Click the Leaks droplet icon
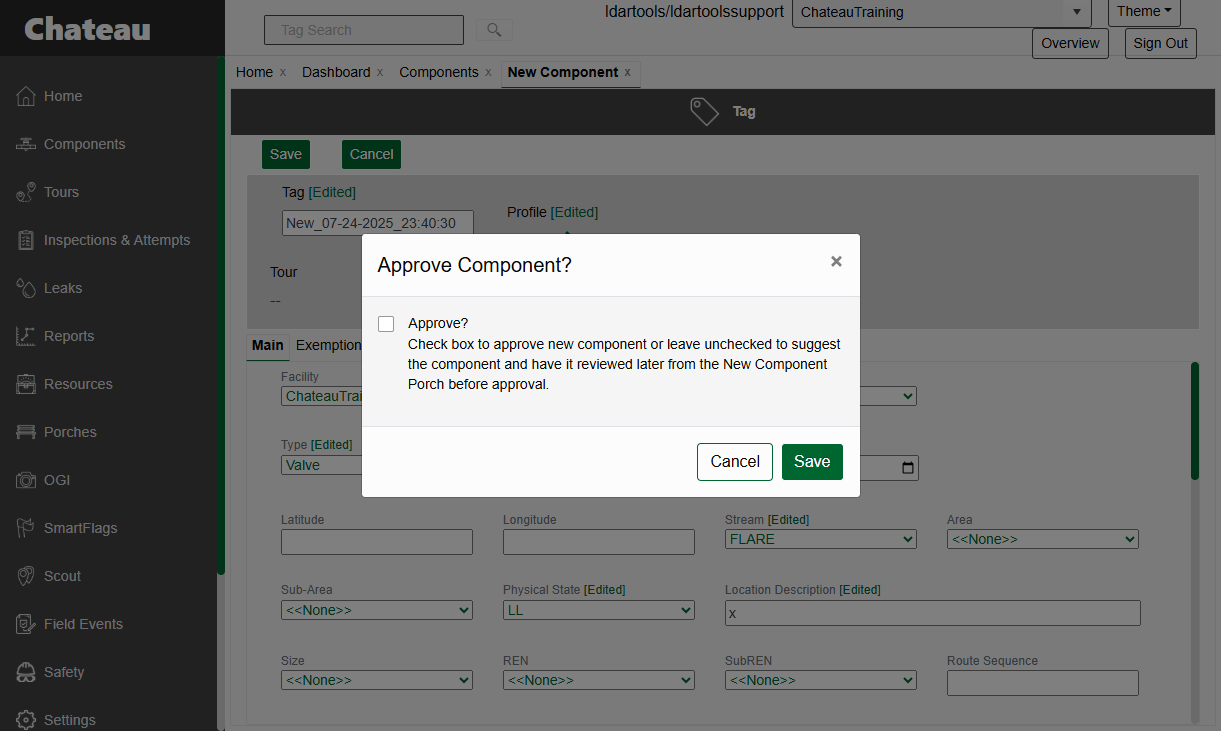The image size is (1221, 731). click(26, 288)
